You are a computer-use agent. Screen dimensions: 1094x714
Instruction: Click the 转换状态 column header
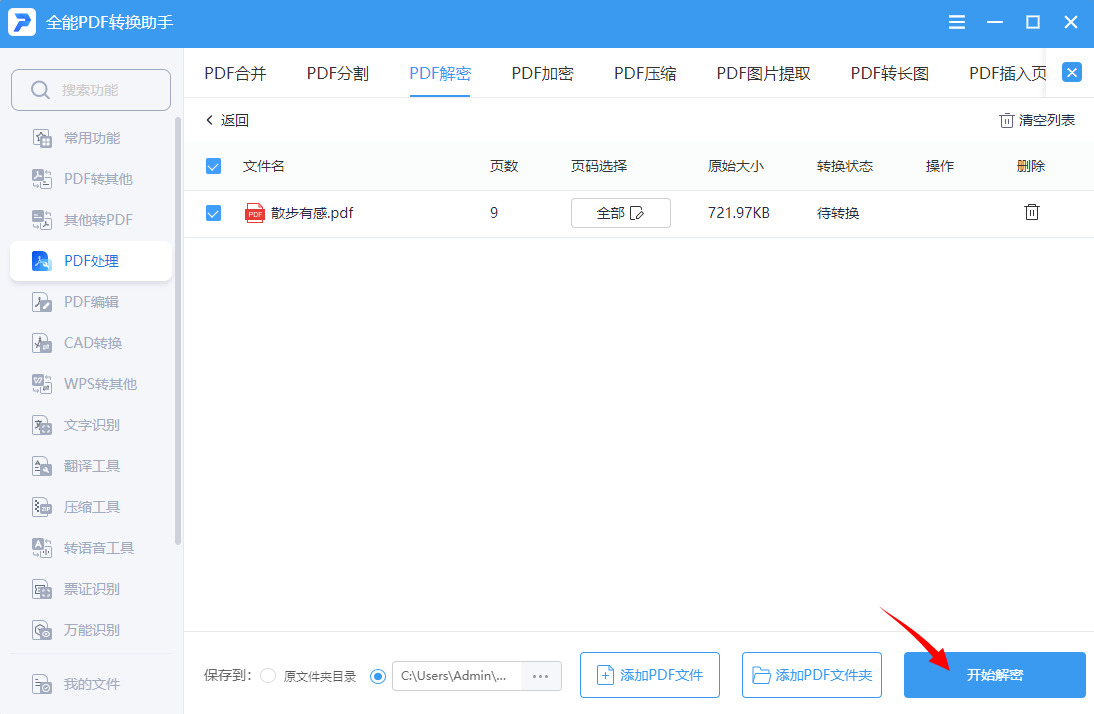pos(845,166)
